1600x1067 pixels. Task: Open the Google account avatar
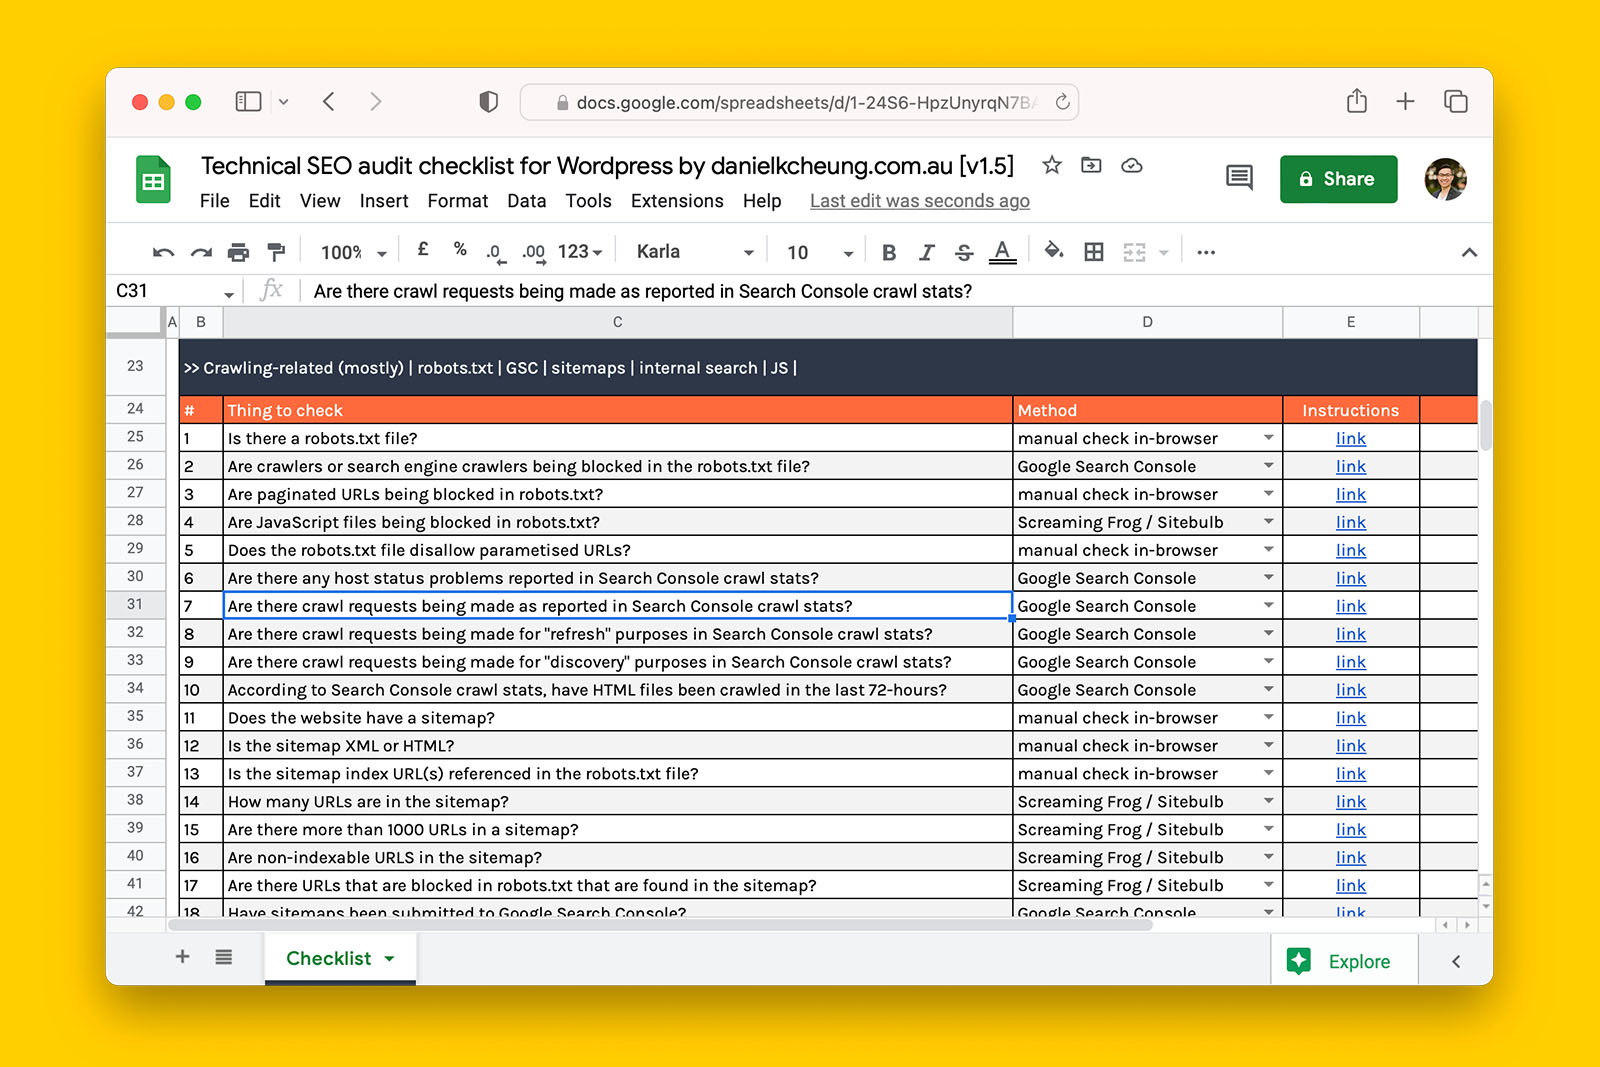1445,179
